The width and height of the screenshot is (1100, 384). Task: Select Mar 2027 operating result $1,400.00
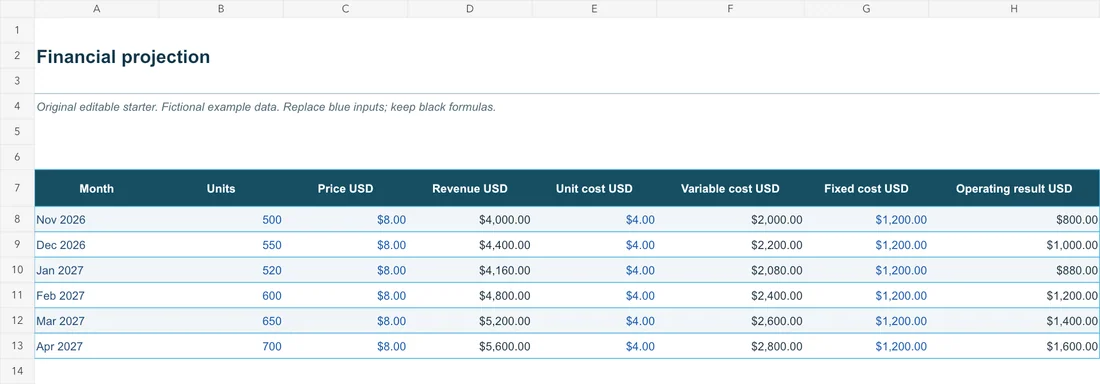[x=1014, y=321]
